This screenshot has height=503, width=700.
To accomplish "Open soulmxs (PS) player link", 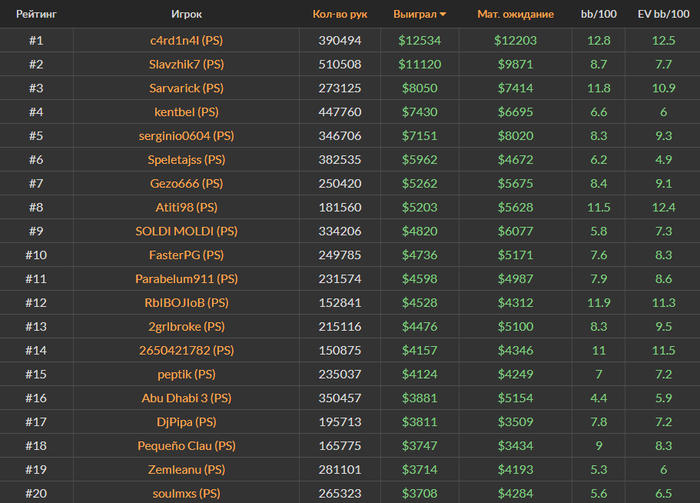I will [x=187, y=494].
